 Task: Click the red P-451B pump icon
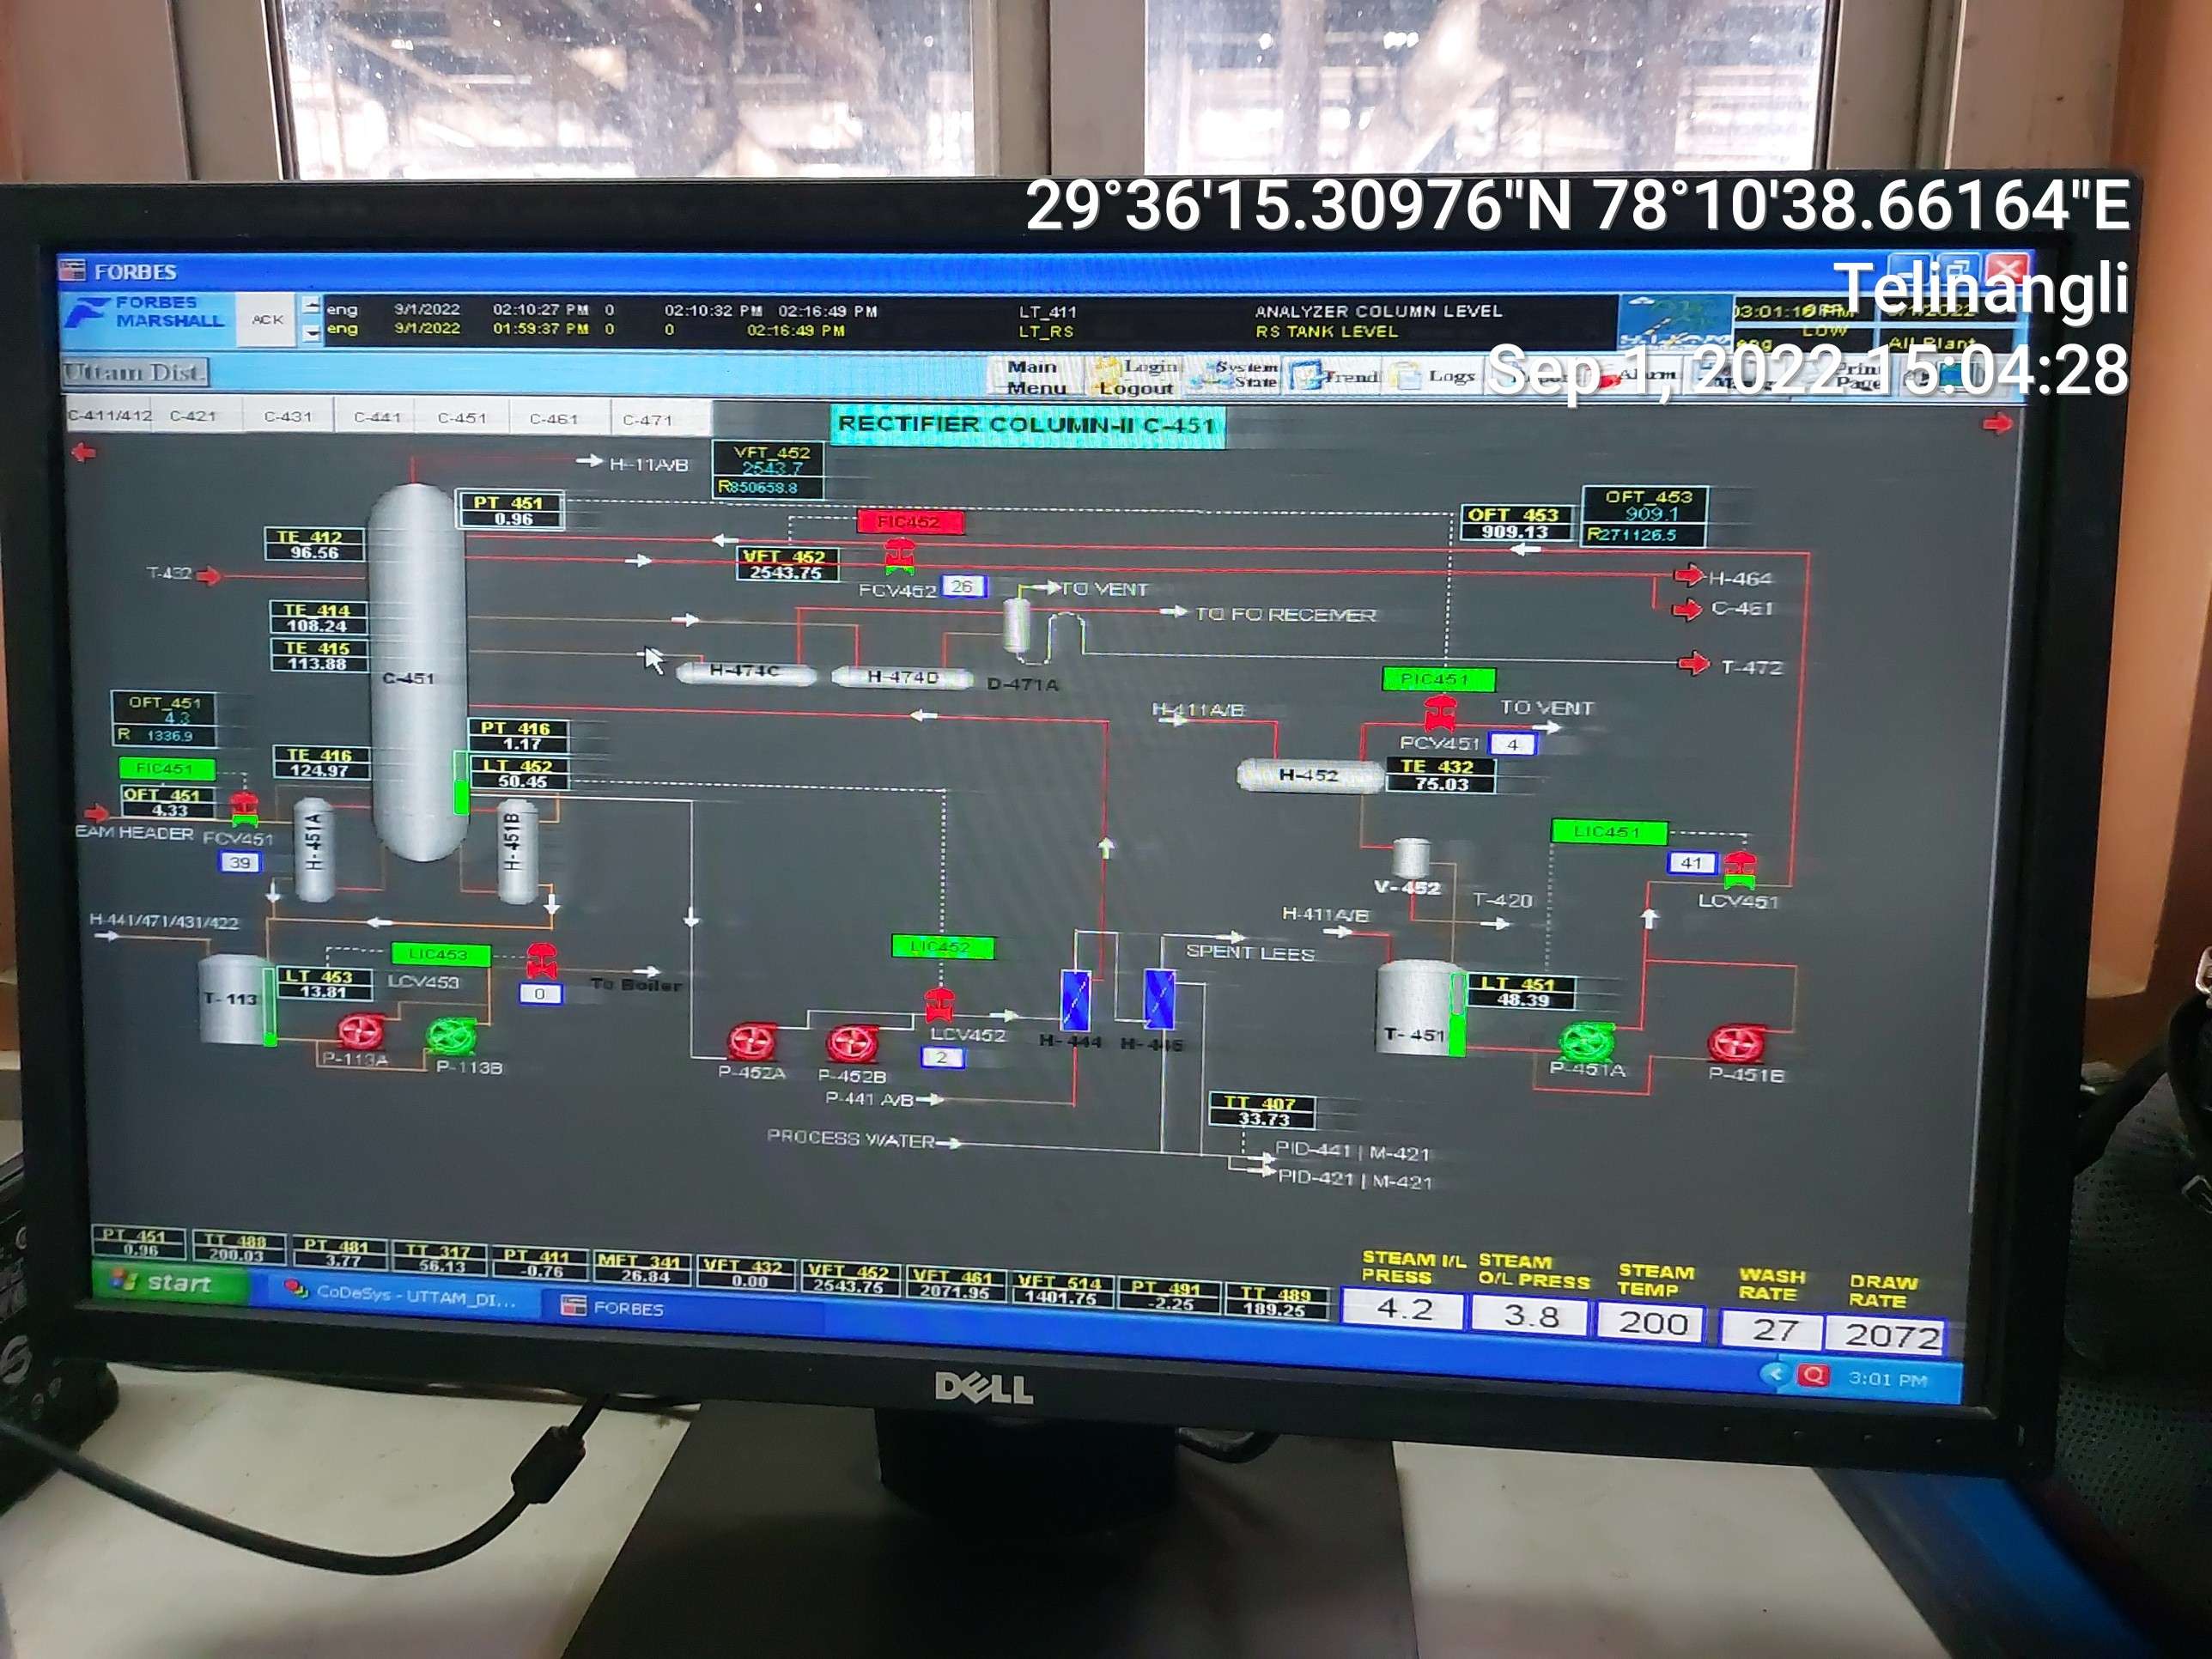pos(1736,1043)
